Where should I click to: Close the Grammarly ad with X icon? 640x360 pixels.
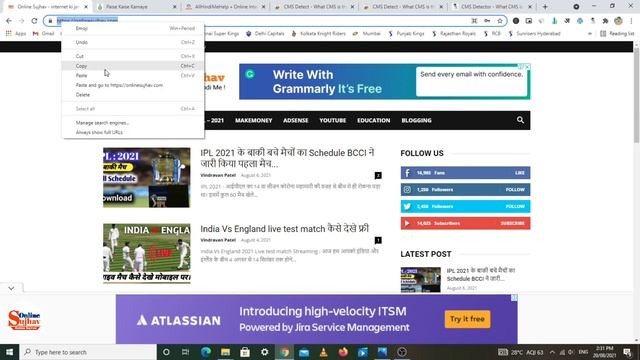pos(527,67)
